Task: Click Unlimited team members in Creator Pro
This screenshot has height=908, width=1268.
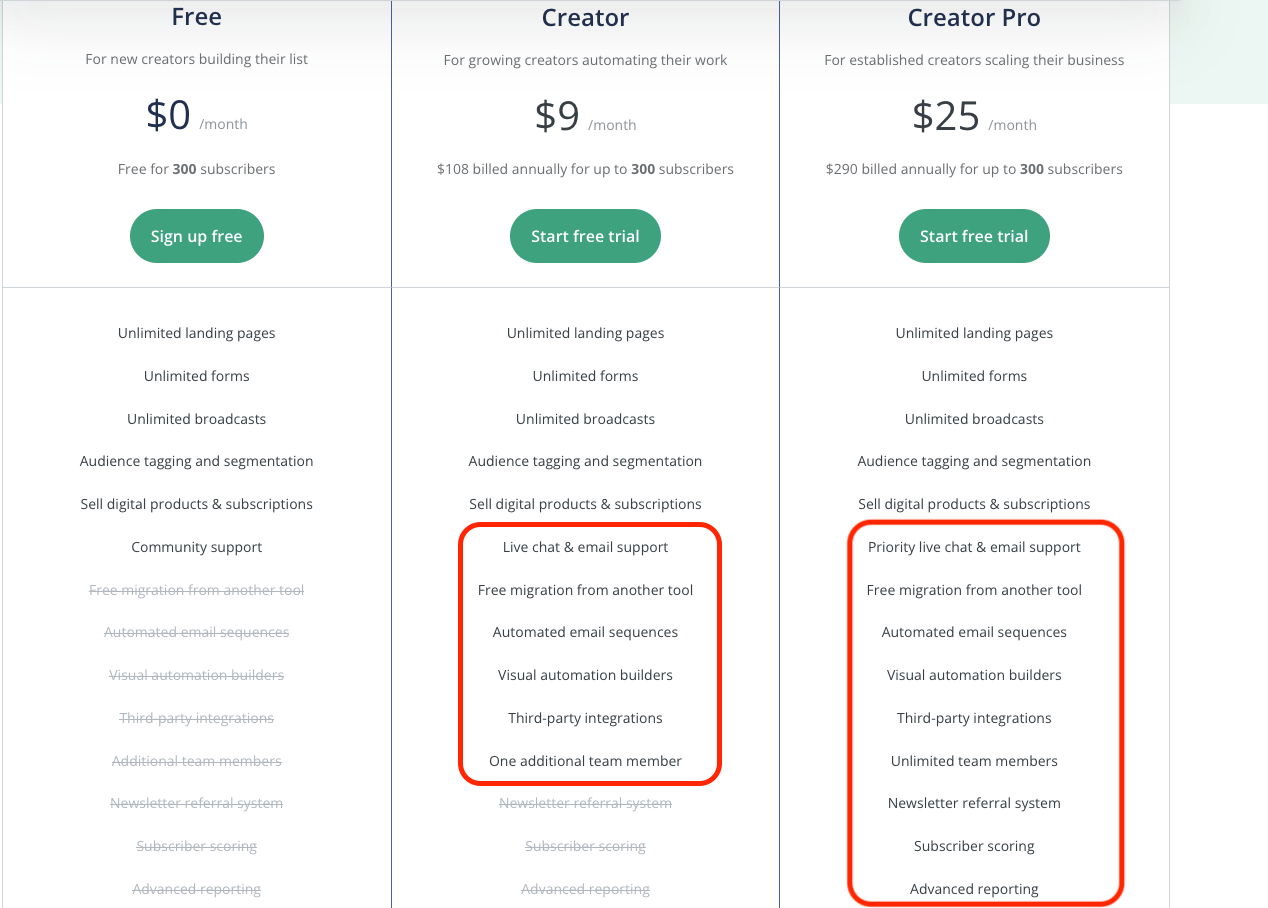Action: (x=974, y=761)
